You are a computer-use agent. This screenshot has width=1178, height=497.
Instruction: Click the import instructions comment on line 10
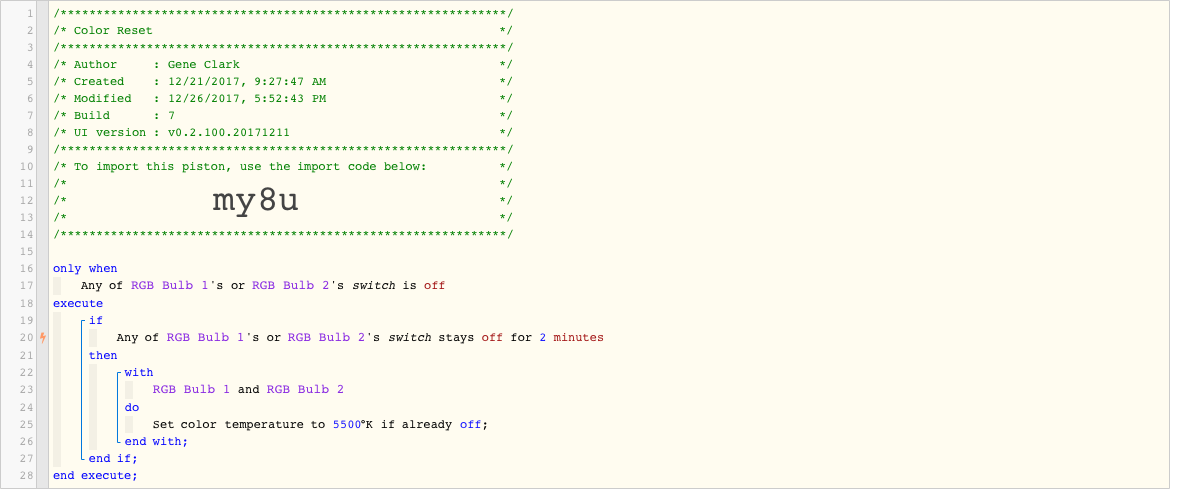point(250,167)
